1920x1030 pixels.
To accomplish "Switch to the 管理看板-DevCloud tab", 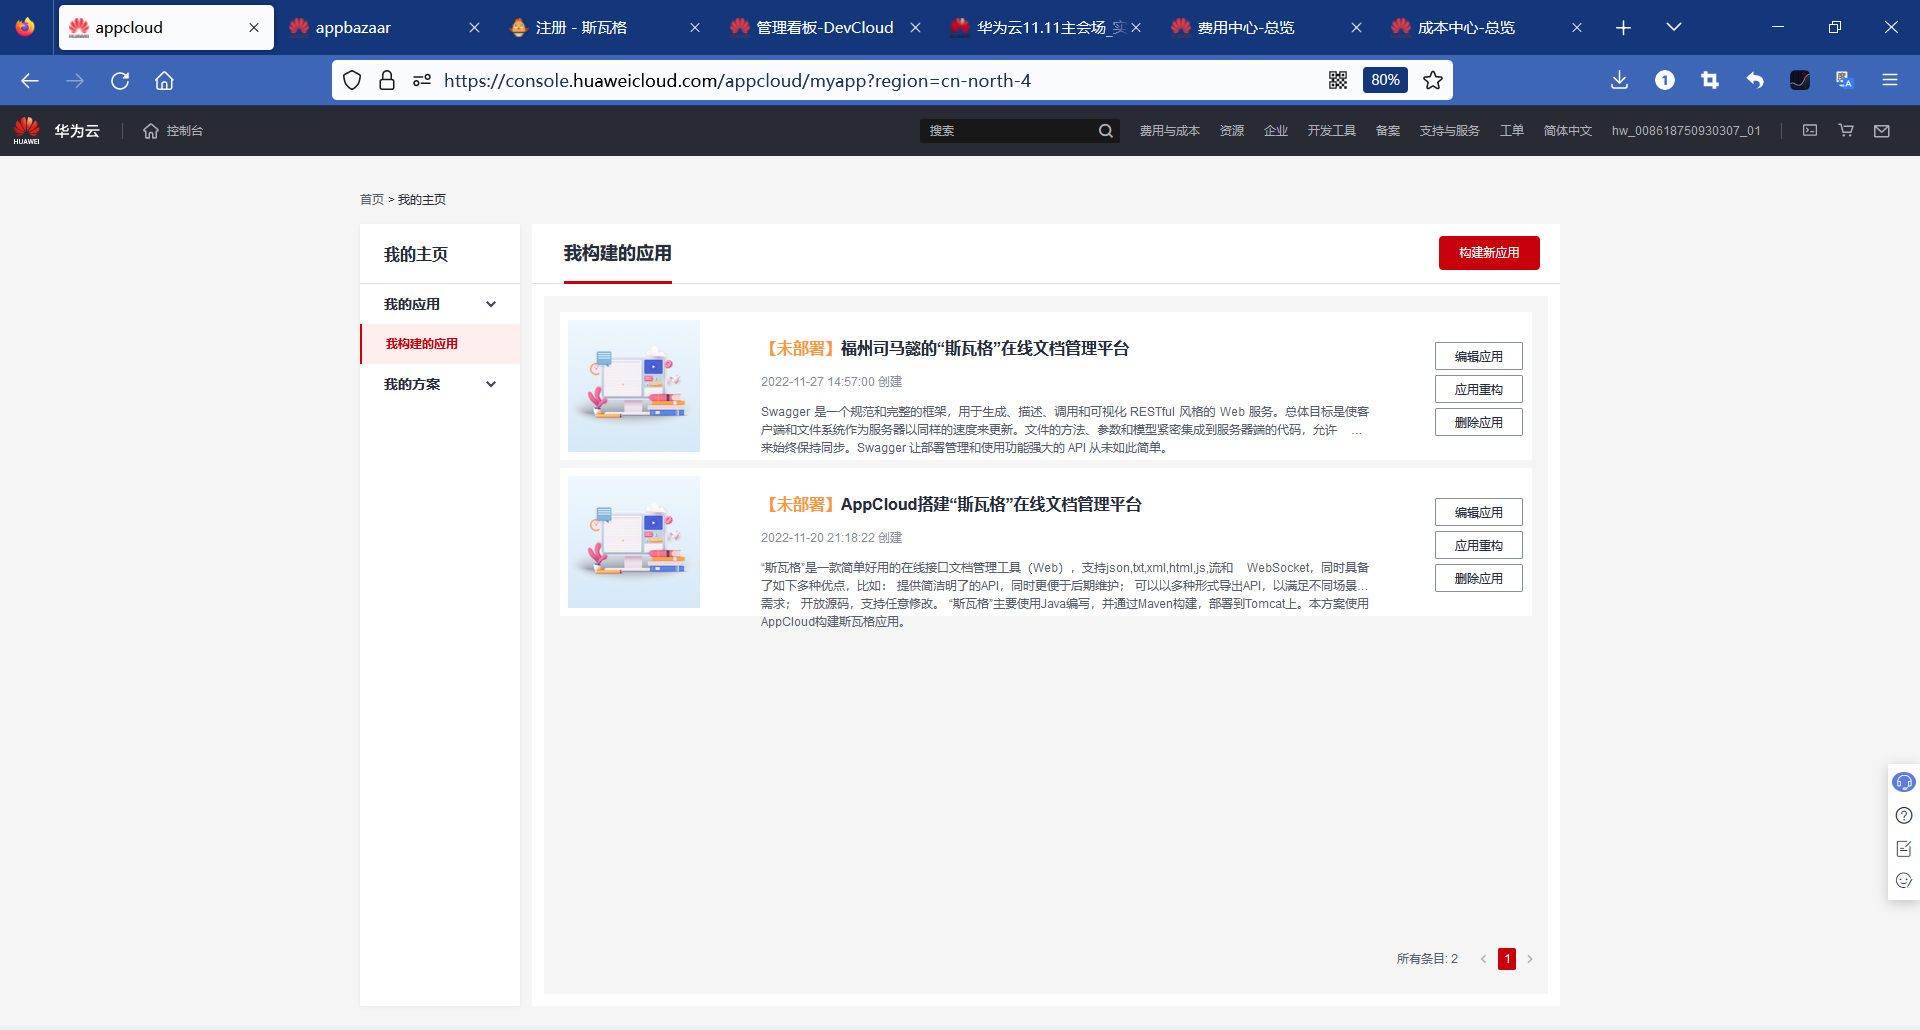I will (826, 28).
